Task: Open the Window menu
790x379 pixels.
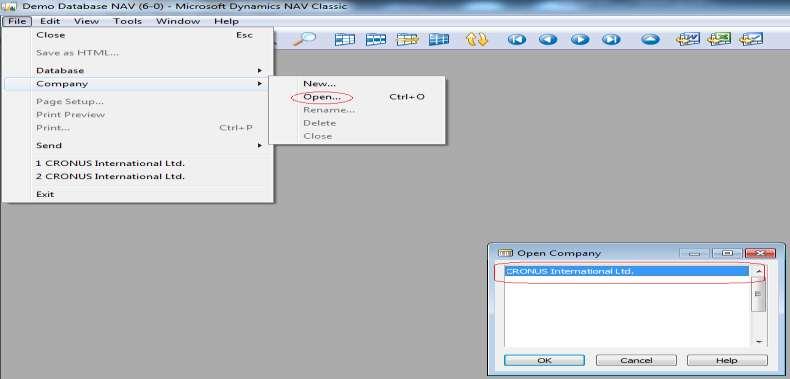Action: pyautogui.click(x=177, y=21)
